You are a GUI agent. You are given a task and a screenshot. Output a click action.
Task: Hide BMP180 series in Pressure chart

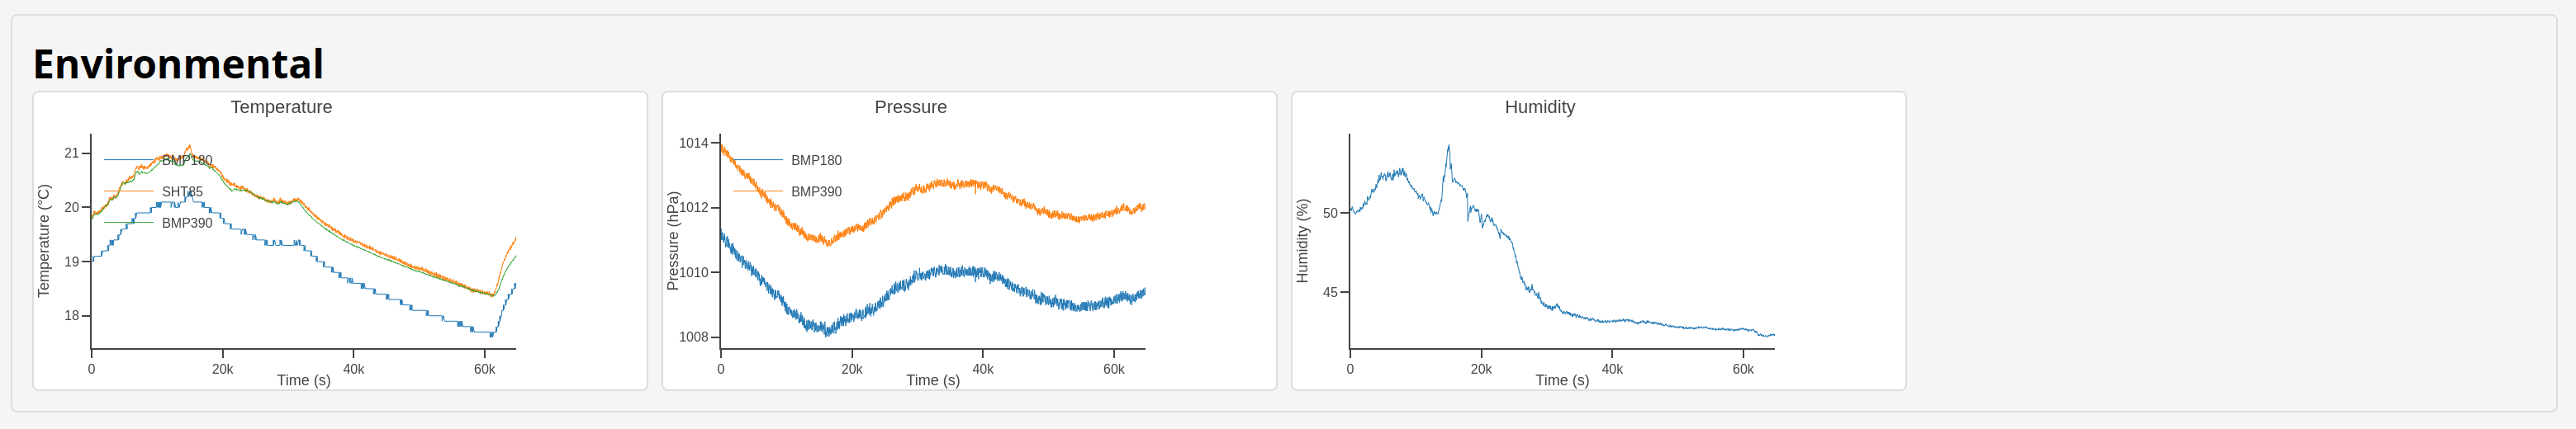816,160
